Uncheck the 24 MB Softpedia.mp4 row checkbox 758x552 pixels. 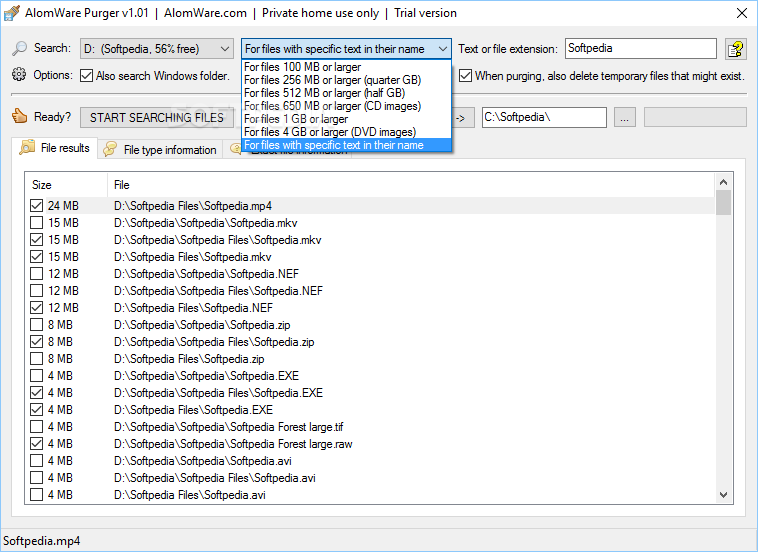[36, 205]
